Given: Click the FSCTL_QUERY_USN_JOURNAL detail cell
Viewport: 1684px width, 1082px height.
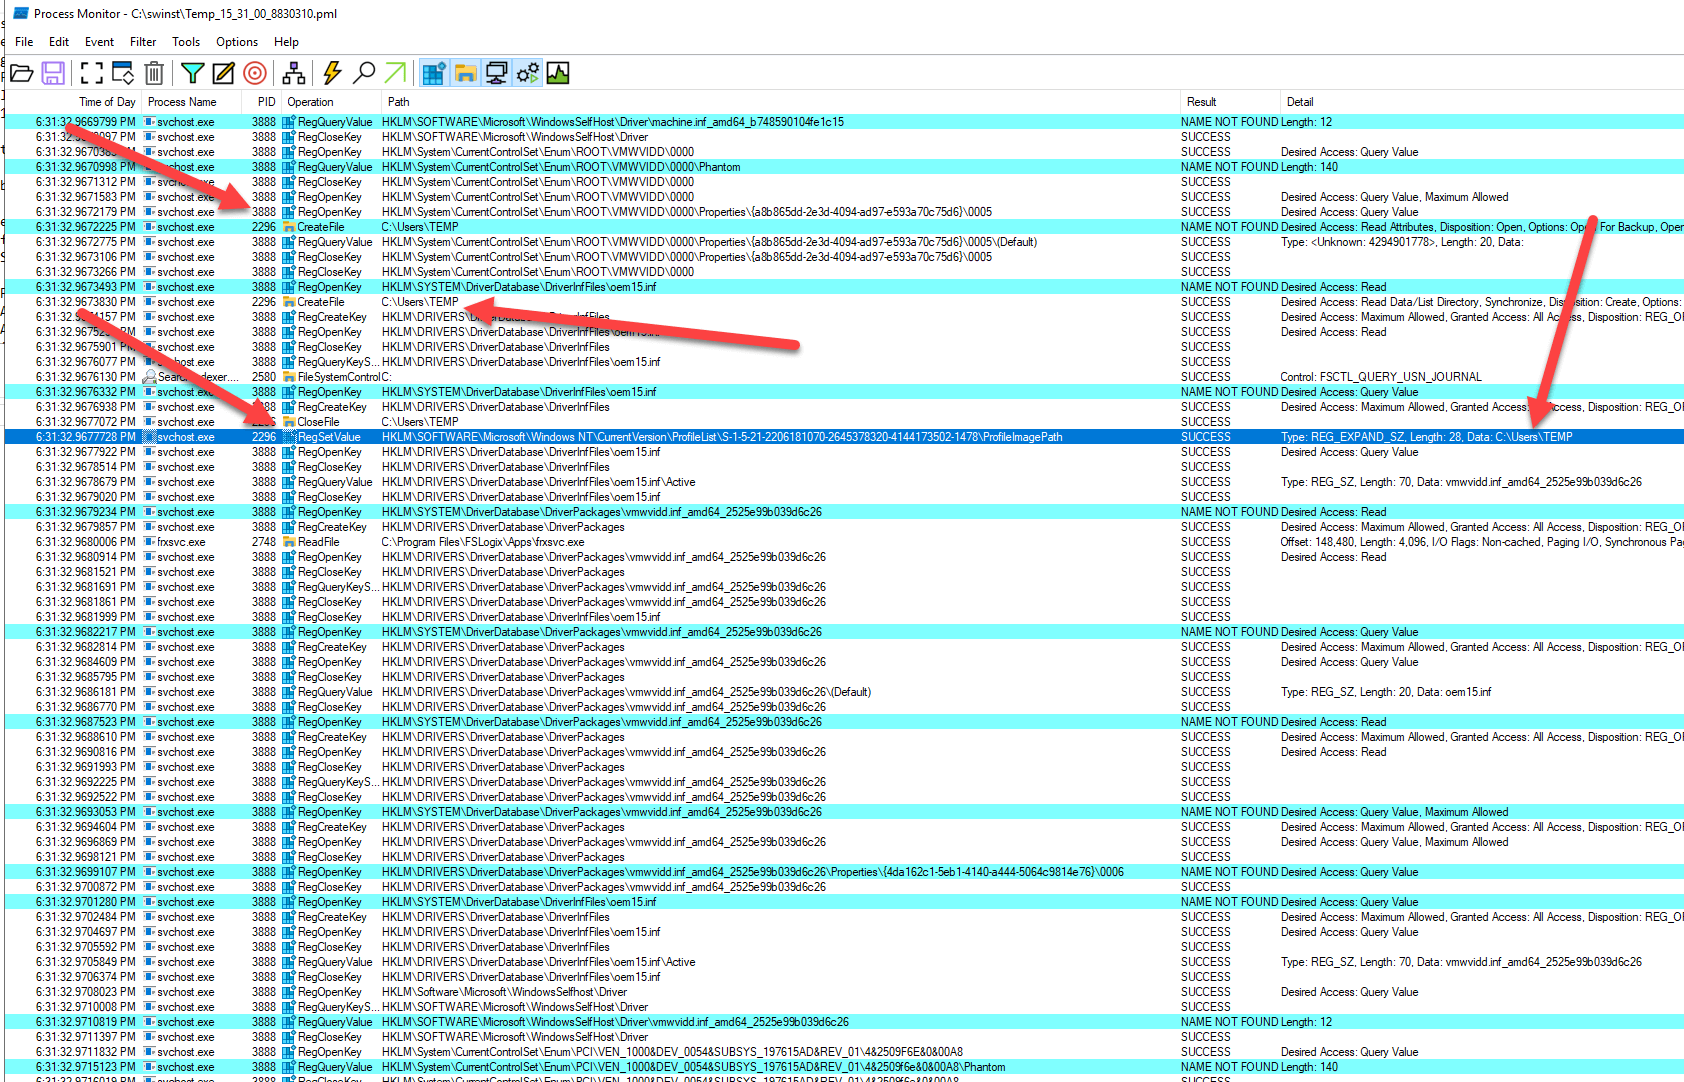Looking at the screenshot, I should click(1381, 377).
